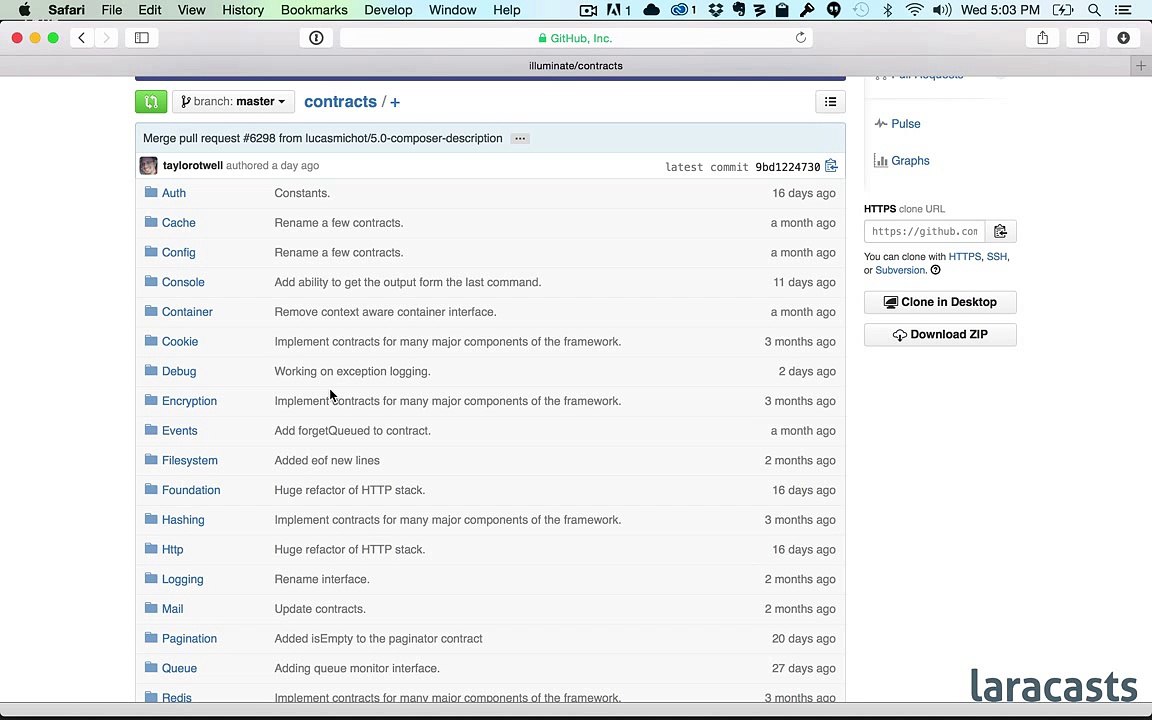This screenshot has width=1152, height=720.
Task: Open the Bookmarks menu
Action: pos(314,10)
